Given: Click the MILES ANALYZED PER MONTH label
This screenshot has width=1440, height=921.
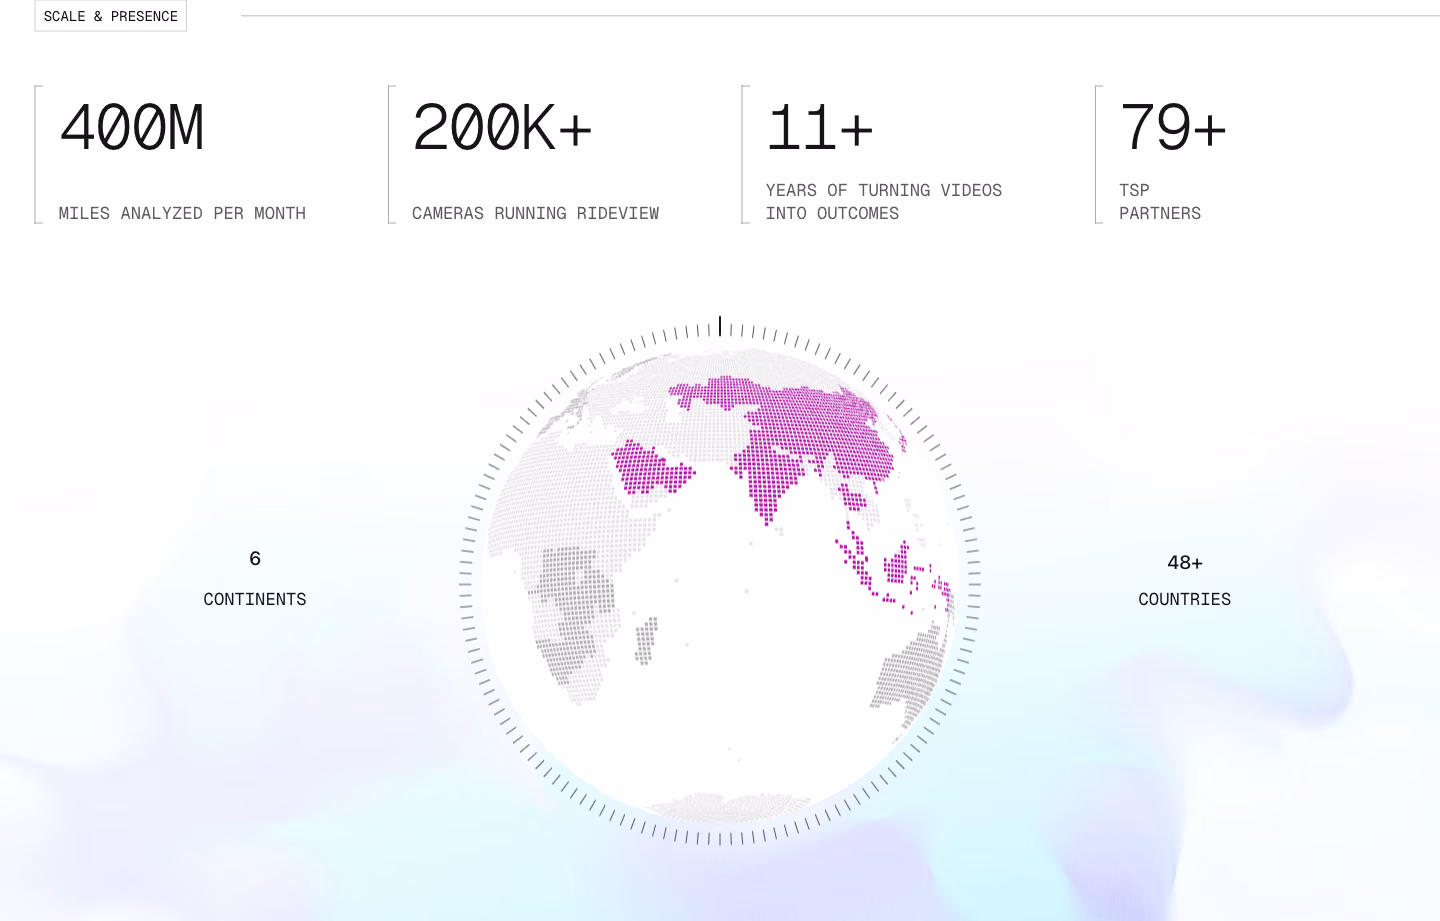Looking at the screenshot, I should (x=182, y=213).
